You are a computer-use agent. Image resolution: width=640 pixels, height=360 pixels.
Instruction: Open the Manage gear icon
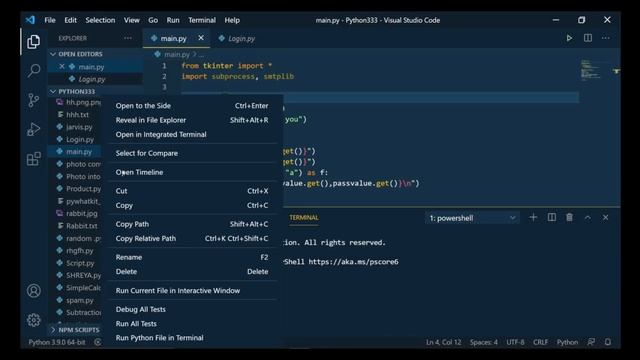pyautogui.click(x=33, y=320)
